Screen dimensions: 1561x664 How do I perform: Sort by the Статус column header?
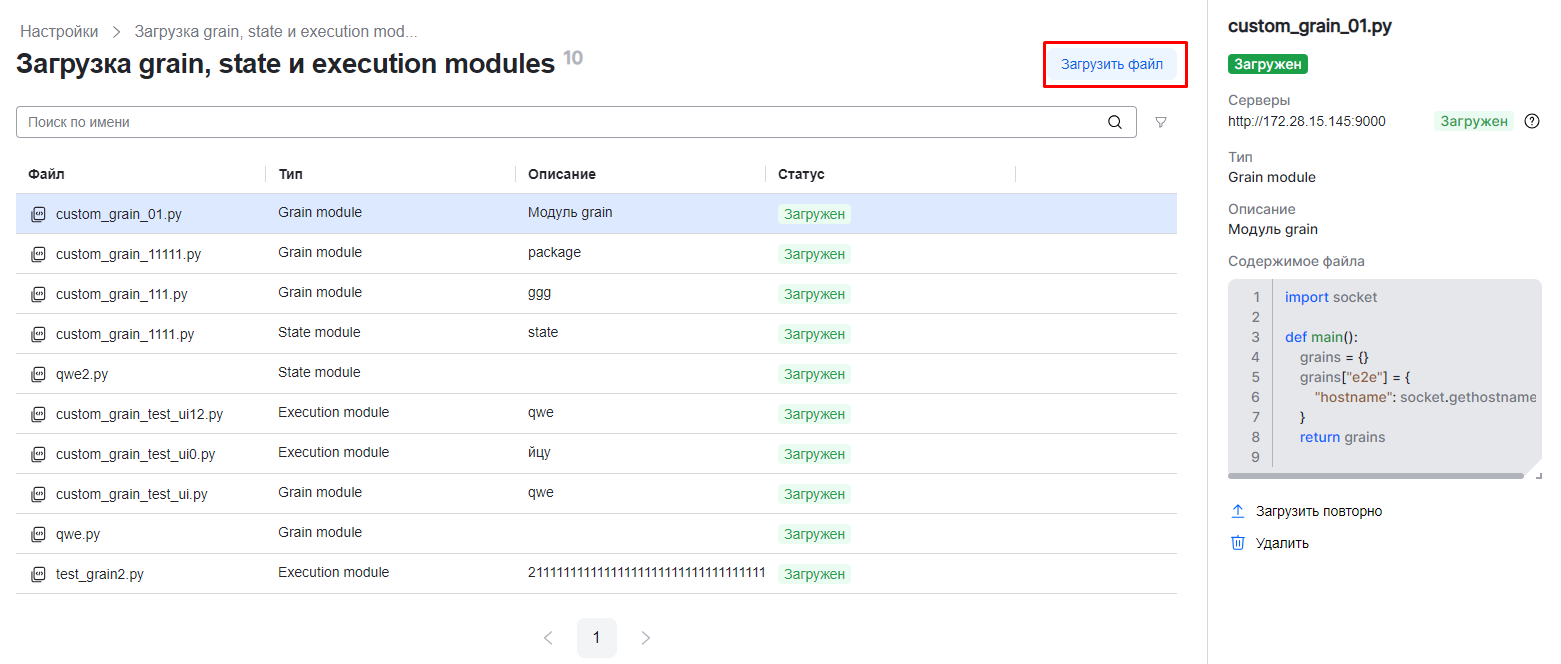(801, 174)
